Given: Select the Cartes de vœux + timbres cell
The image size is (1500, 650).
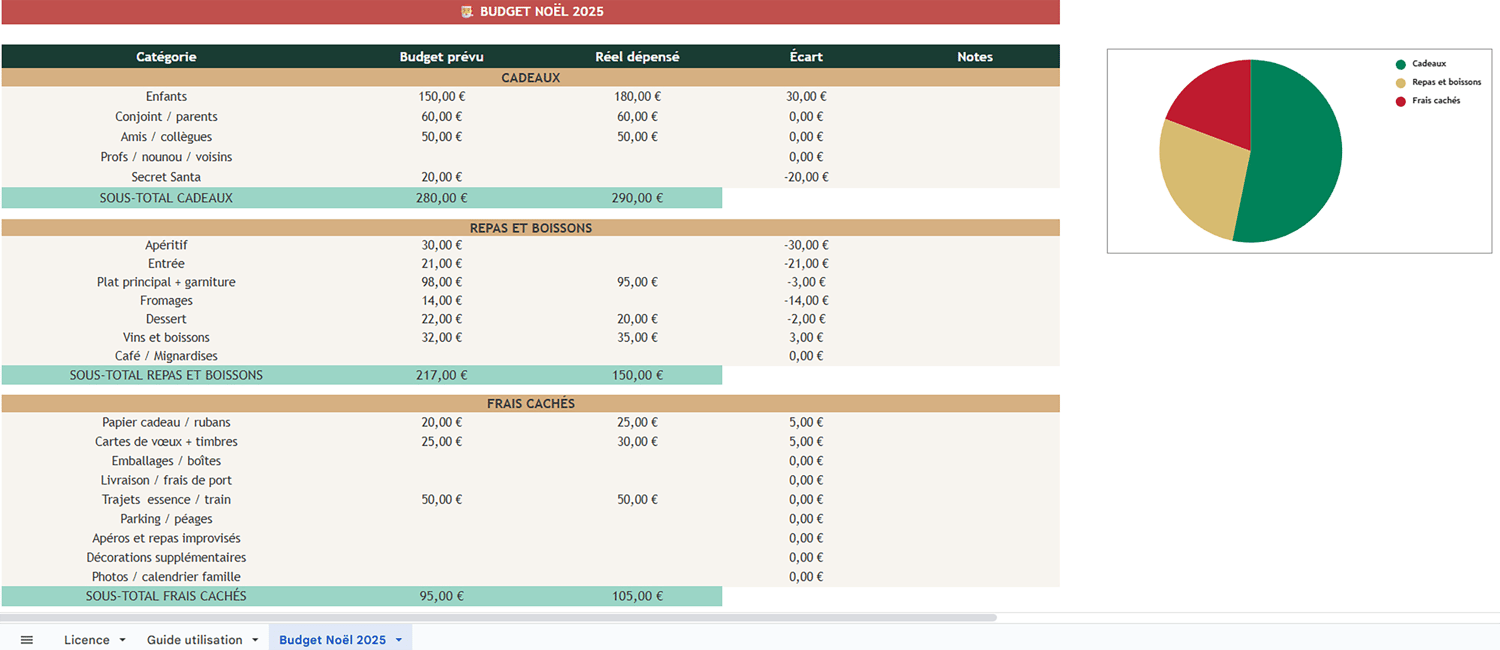Looking at the screenshot, I should [x=166, y=442].
